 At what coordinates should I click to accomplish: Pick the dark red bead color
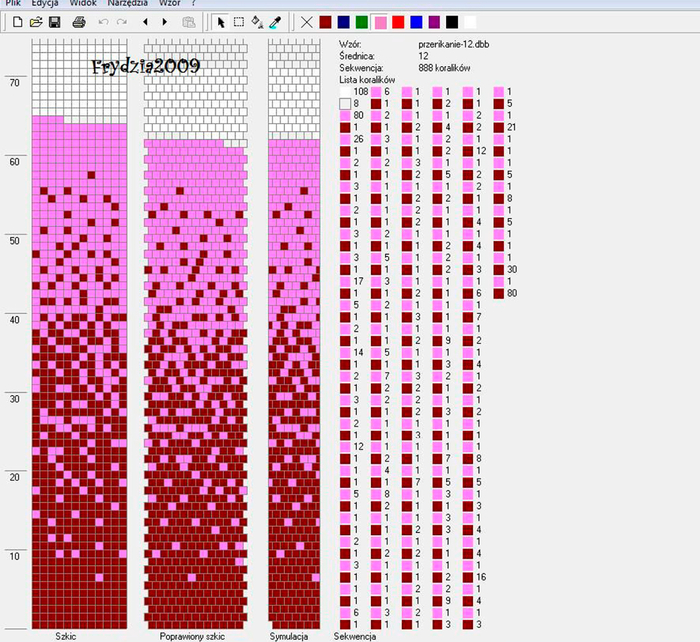pos(325,22)
